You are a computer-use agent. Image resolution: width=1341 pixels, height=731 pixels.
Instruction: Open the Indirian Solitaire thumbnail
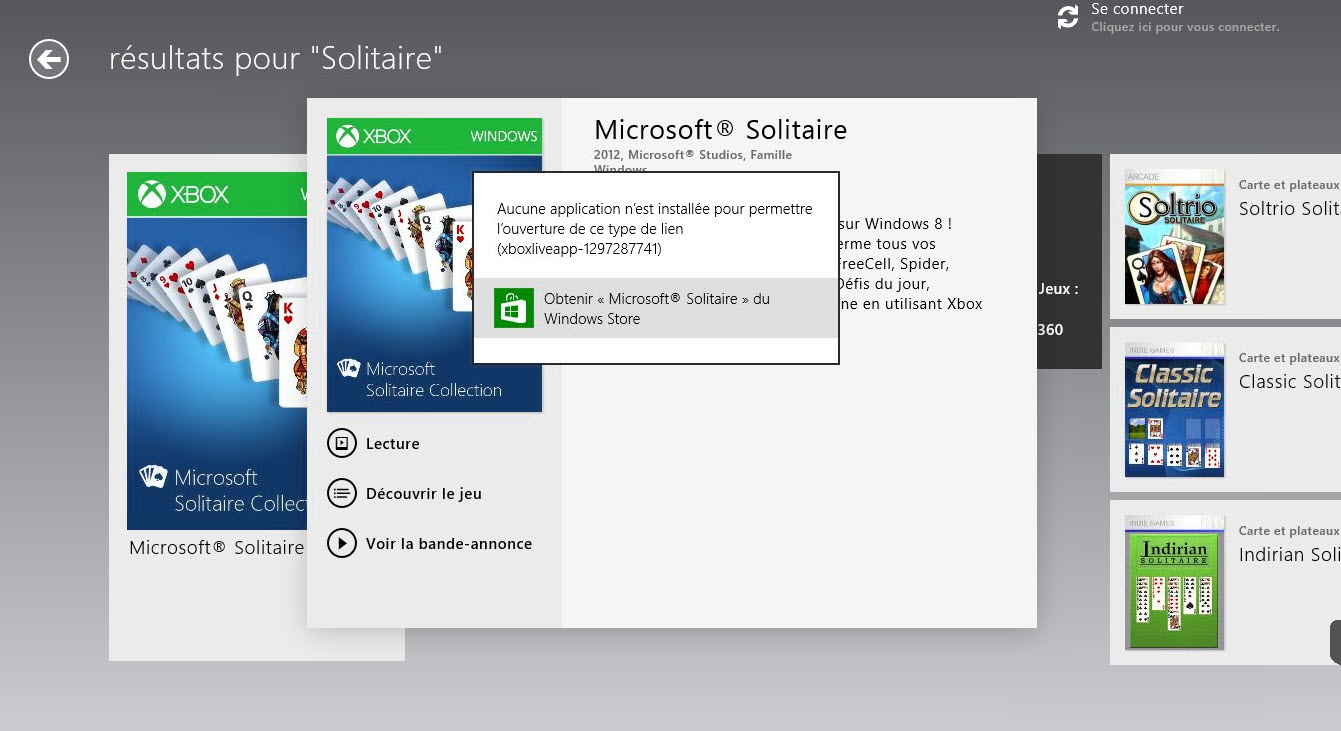1174,582
